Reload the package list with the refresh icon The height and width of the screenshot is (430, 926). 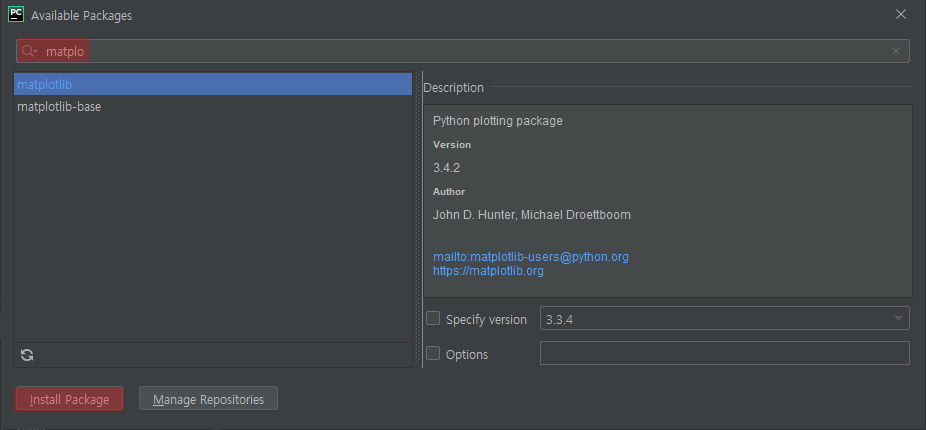[27, 355]
